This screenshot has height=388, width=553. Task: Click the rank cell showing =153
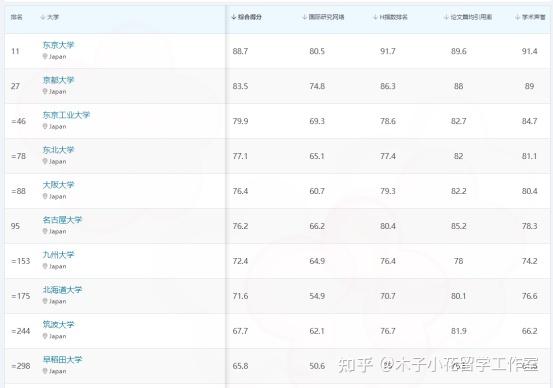[21, 261]
